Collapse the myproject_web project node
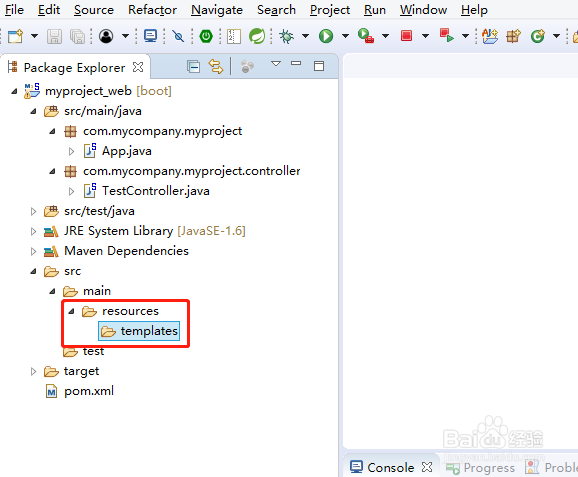 pos(14,91)
